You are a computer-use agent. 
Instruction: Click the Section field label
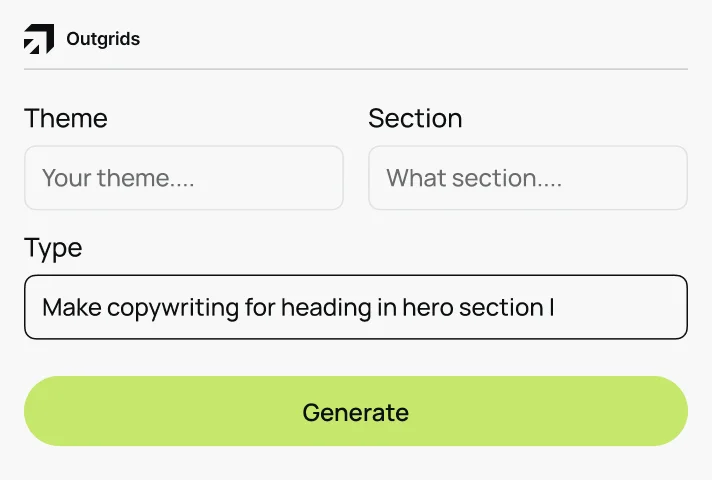click(x=415, y=118)
